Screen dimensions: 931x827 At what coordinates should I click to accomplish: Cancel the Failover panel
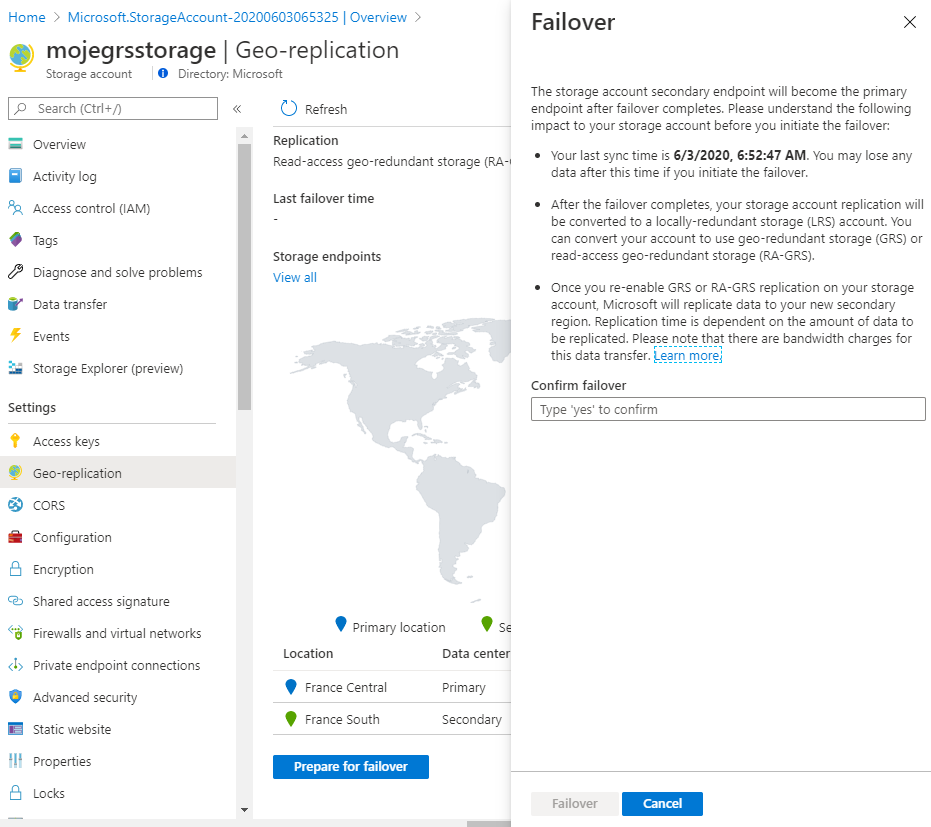click(x=662, y=804)
